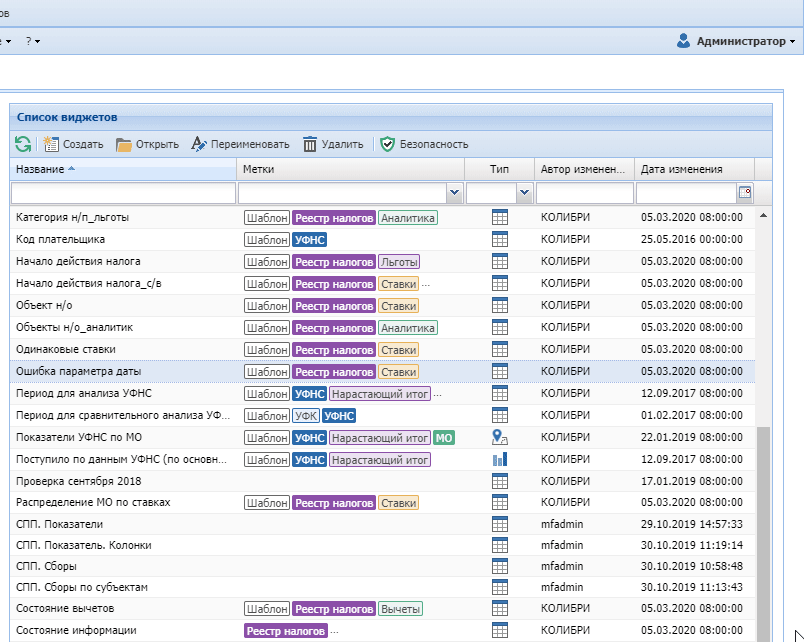Click the Список виджетов panel title
Screen dimensions: 804x642
[67, 117]
